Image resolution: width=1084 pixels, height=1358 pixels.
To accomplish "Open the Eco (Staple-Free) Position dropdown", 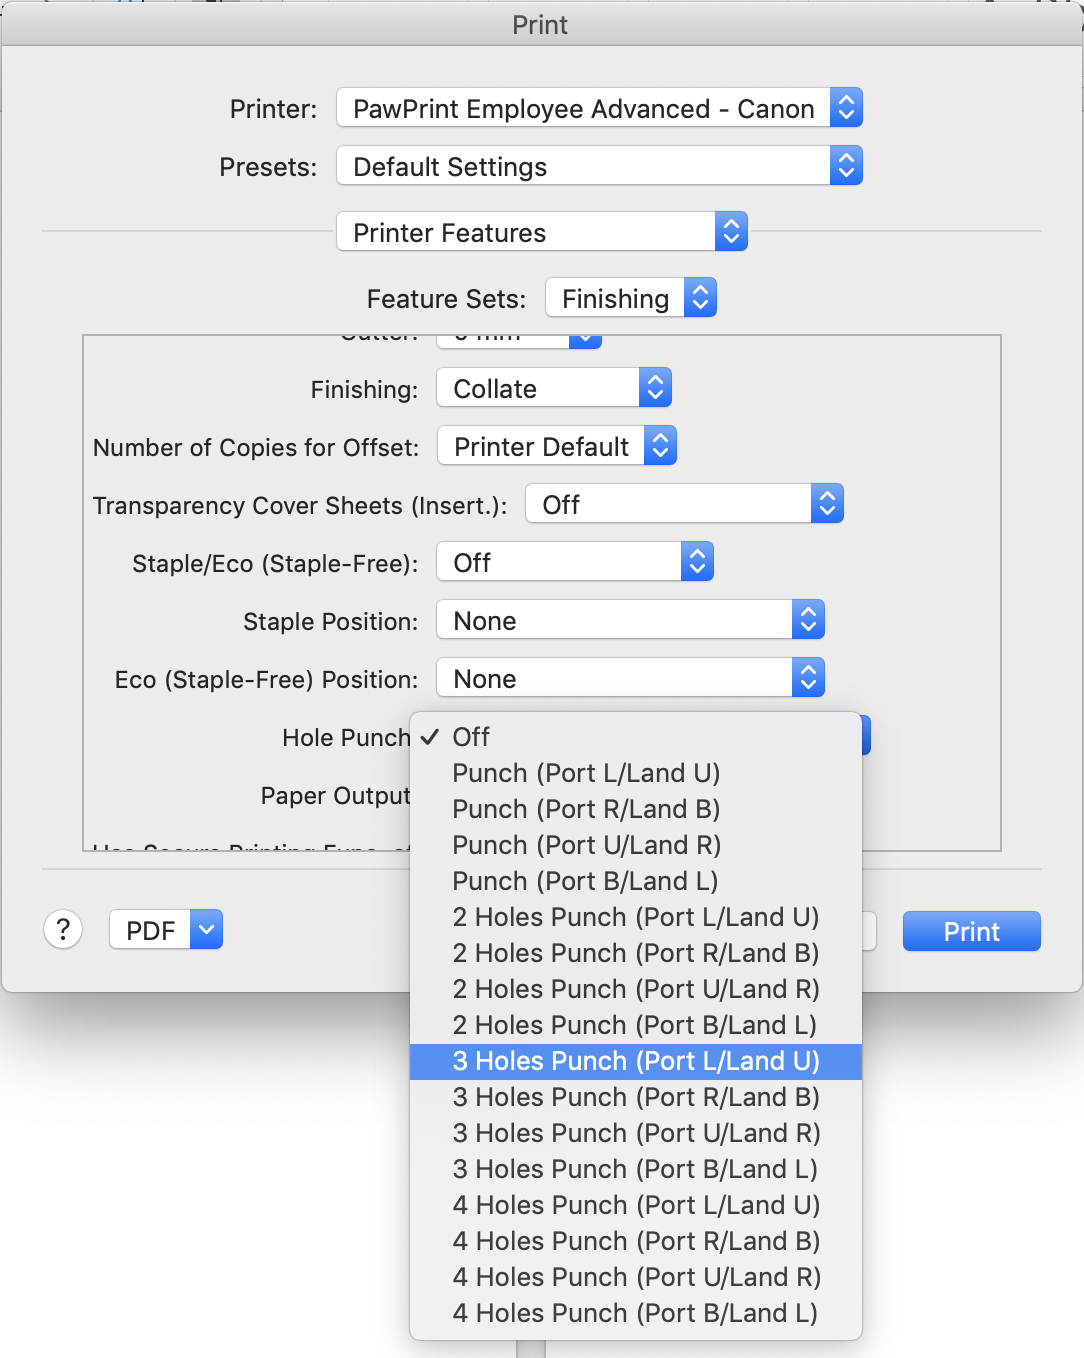I will [630, 678].
